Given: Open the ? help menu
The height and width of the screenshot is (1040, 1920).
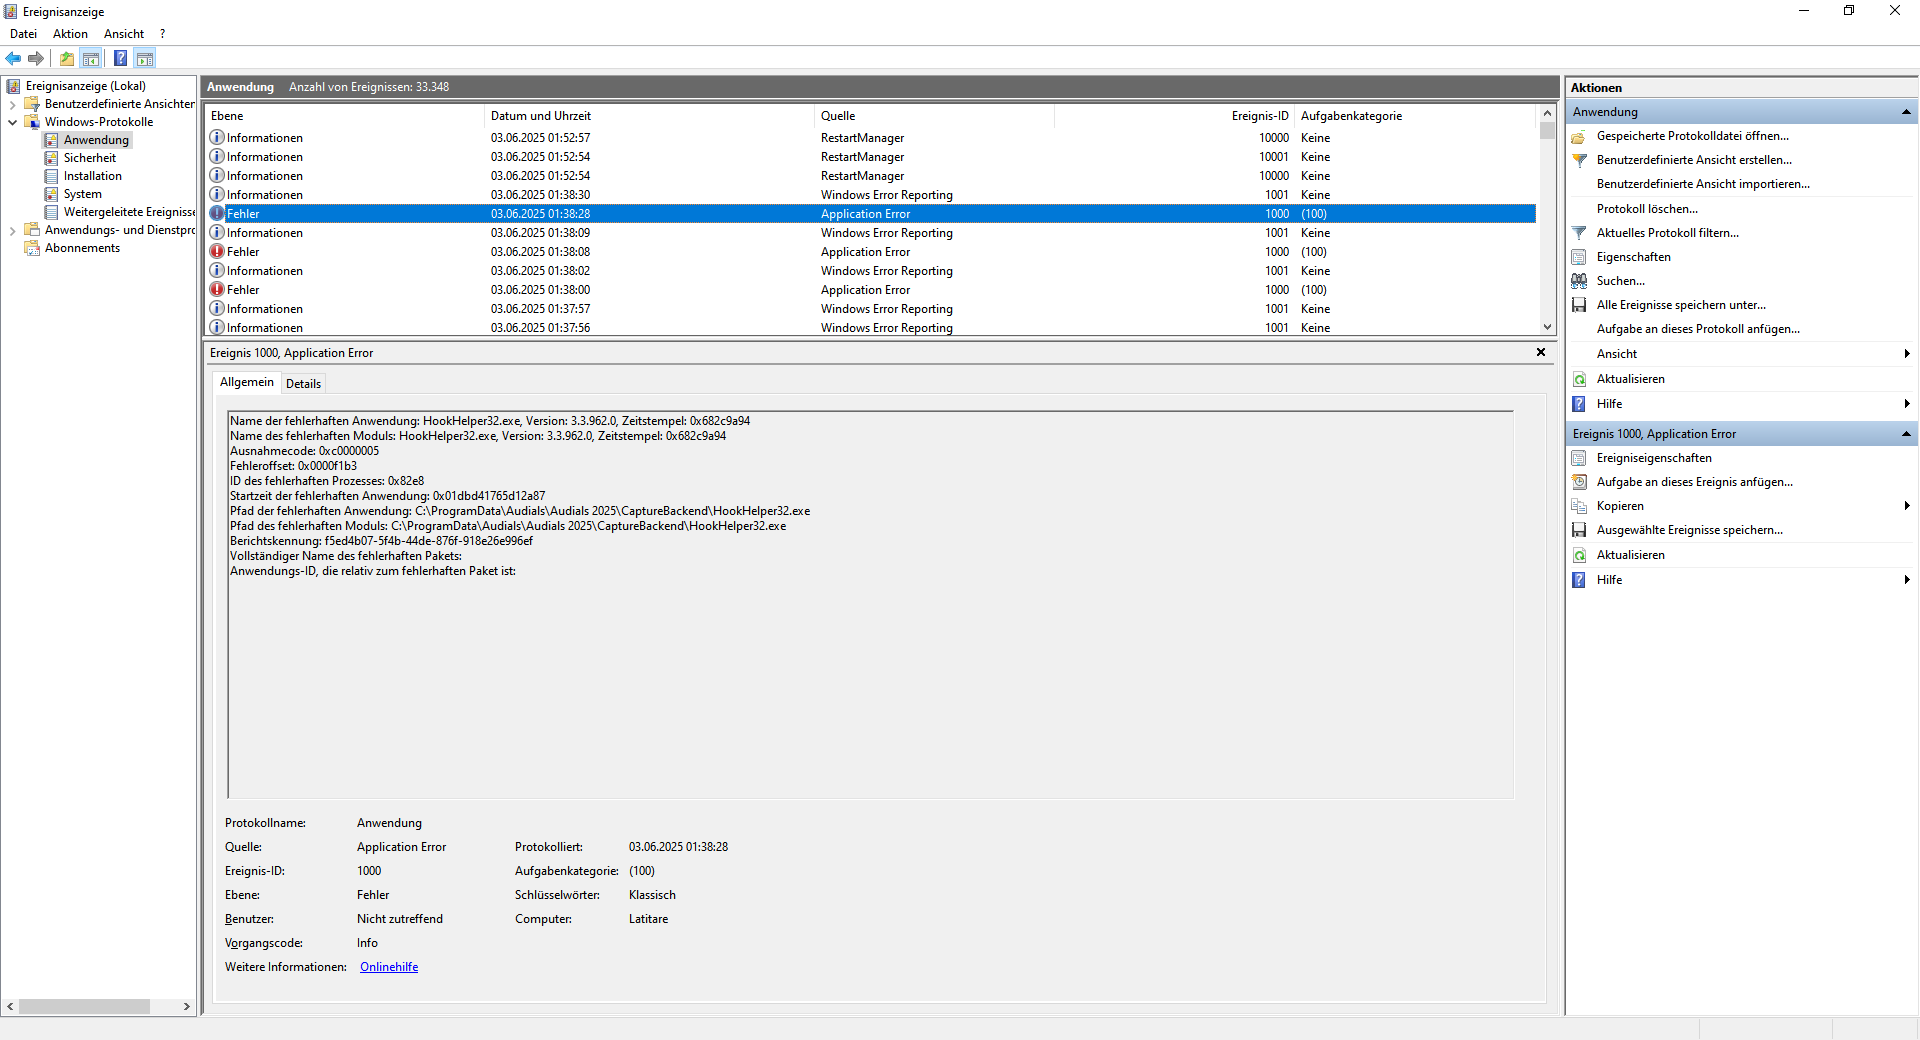Looking at the screenshot, I should click(163, 34).
